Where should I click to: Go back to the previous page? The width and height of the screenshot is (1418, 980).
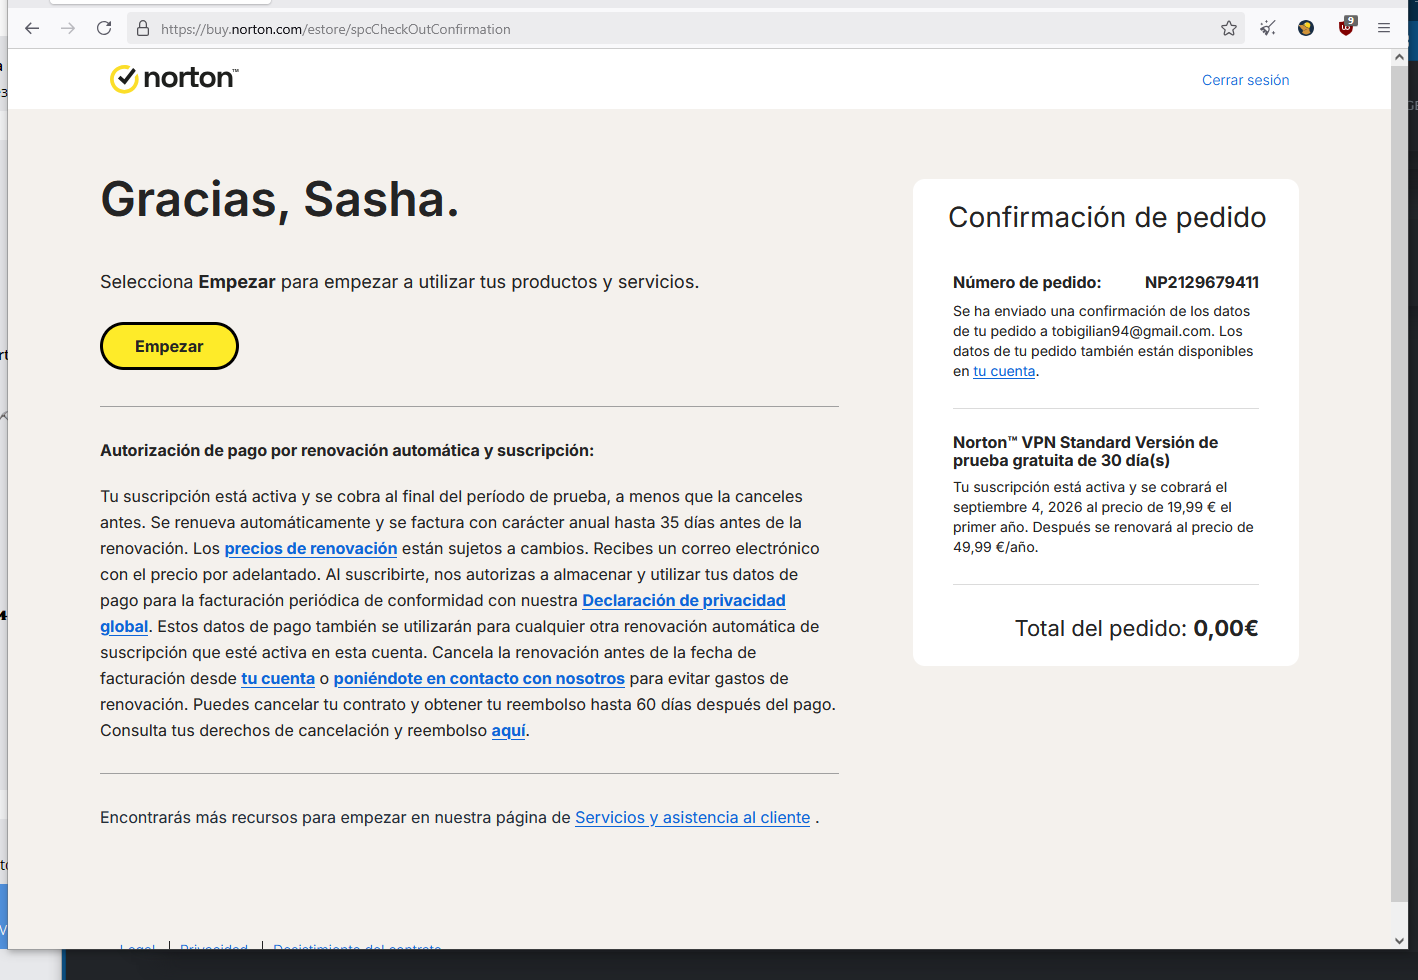tap(32, 29)
